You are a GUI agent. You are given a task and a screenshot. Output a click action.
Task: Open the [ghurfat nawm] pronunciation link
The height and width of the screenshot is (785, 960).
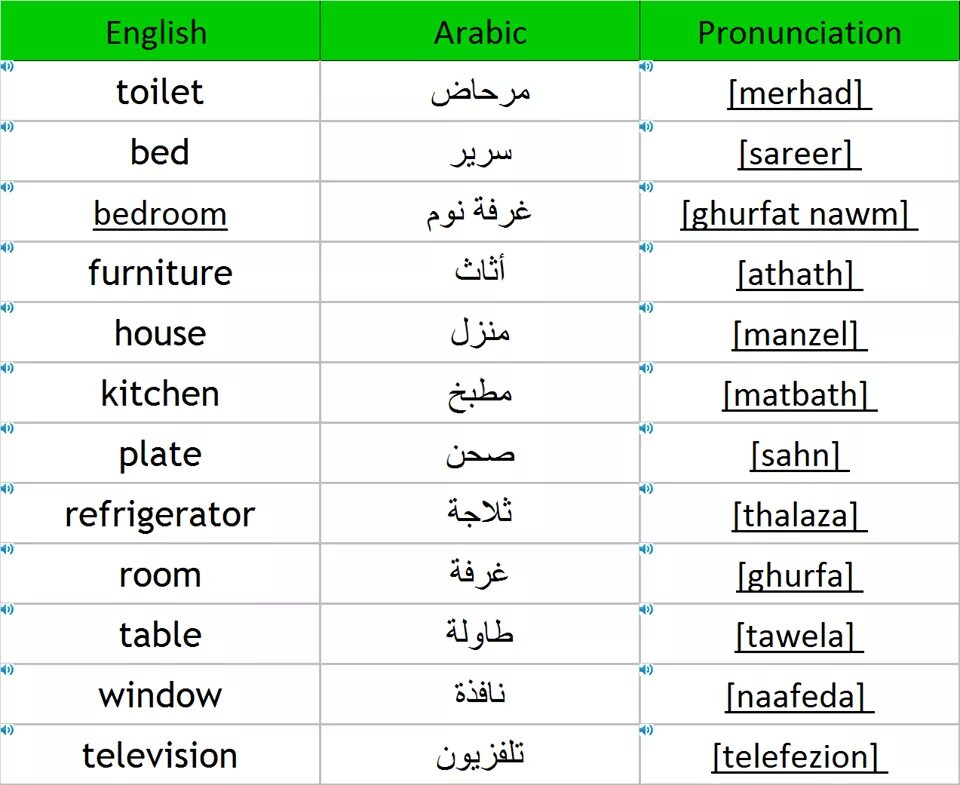point(799,214)
